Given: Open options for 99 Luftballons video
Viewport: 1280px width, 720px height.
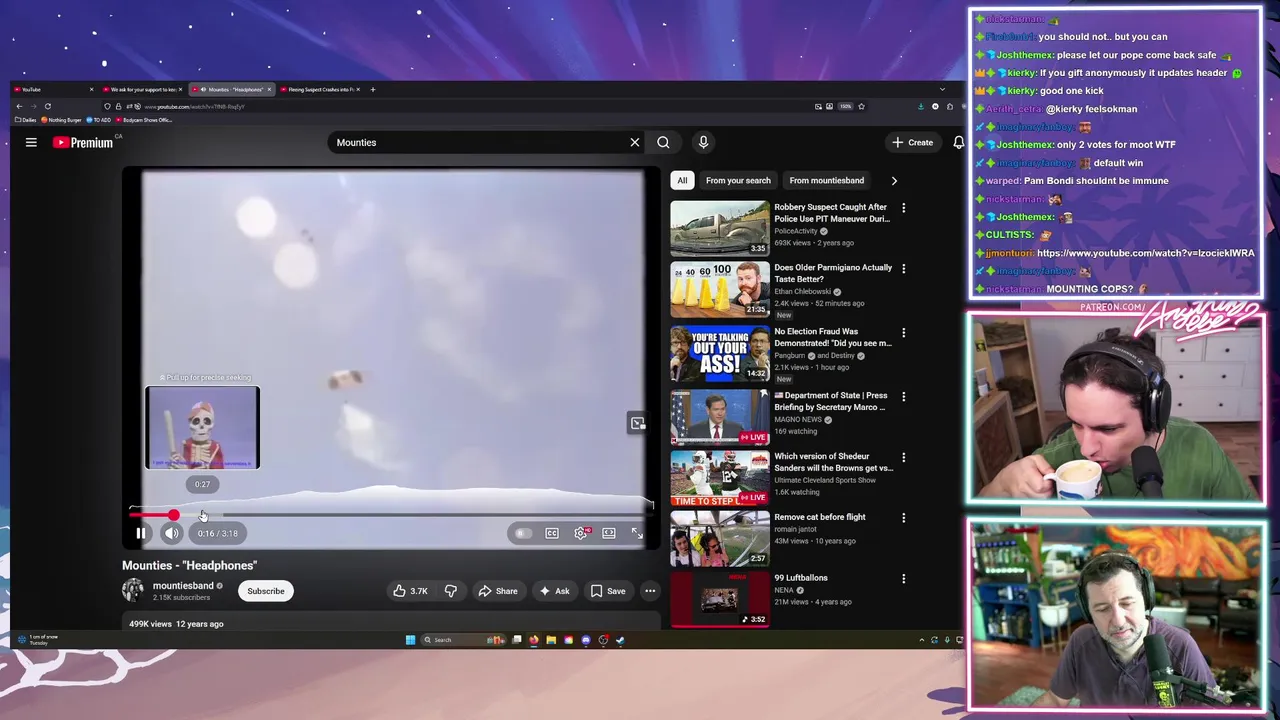Looking at the screenshot, I should click(x=903, y=578).
